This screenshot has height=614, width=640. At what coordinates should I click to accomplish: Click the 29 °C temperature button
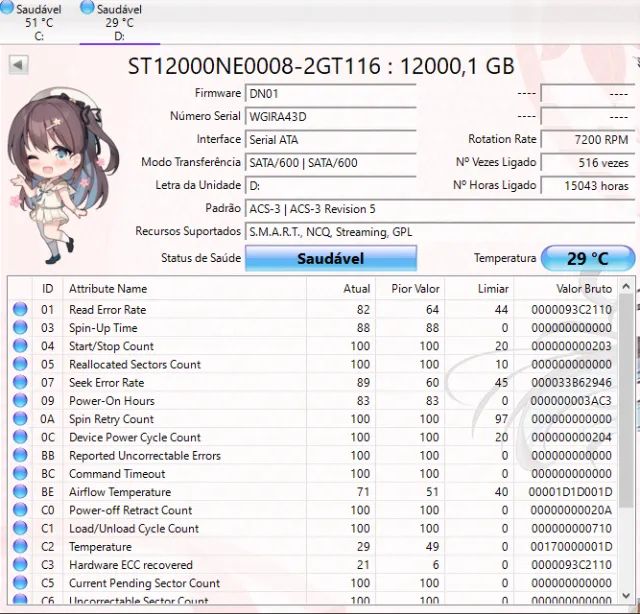(588, 258)
